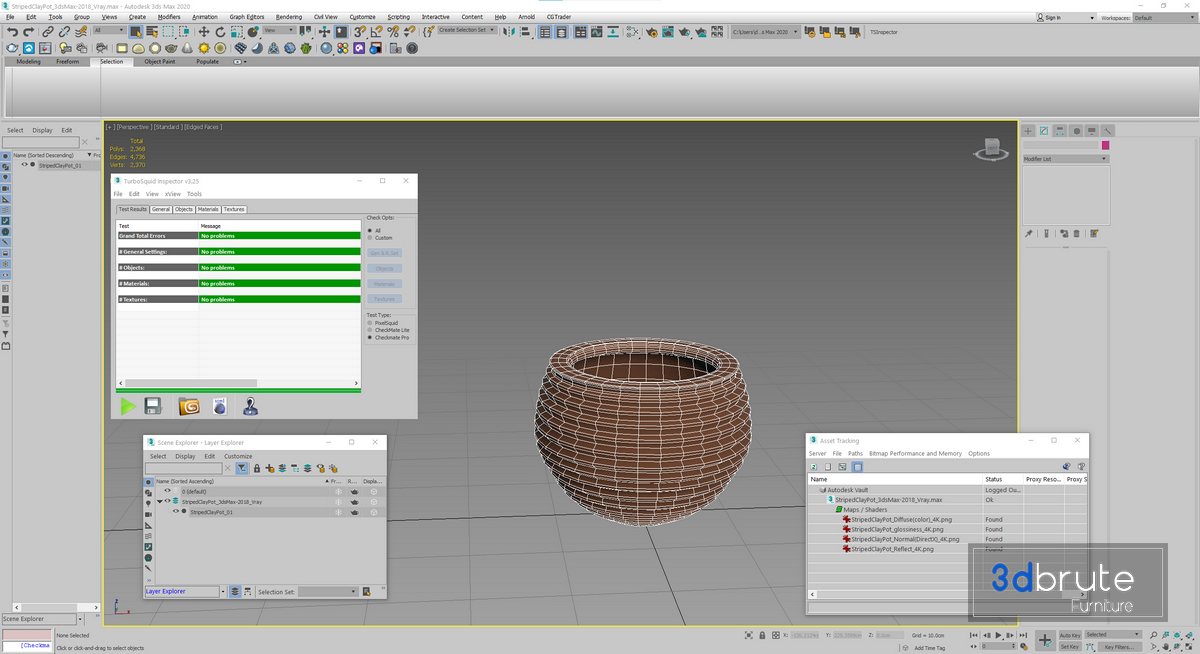The width and height of the screenshot is (1200, 654).
Task: Pin the modifier stack
Action: 1029,234
